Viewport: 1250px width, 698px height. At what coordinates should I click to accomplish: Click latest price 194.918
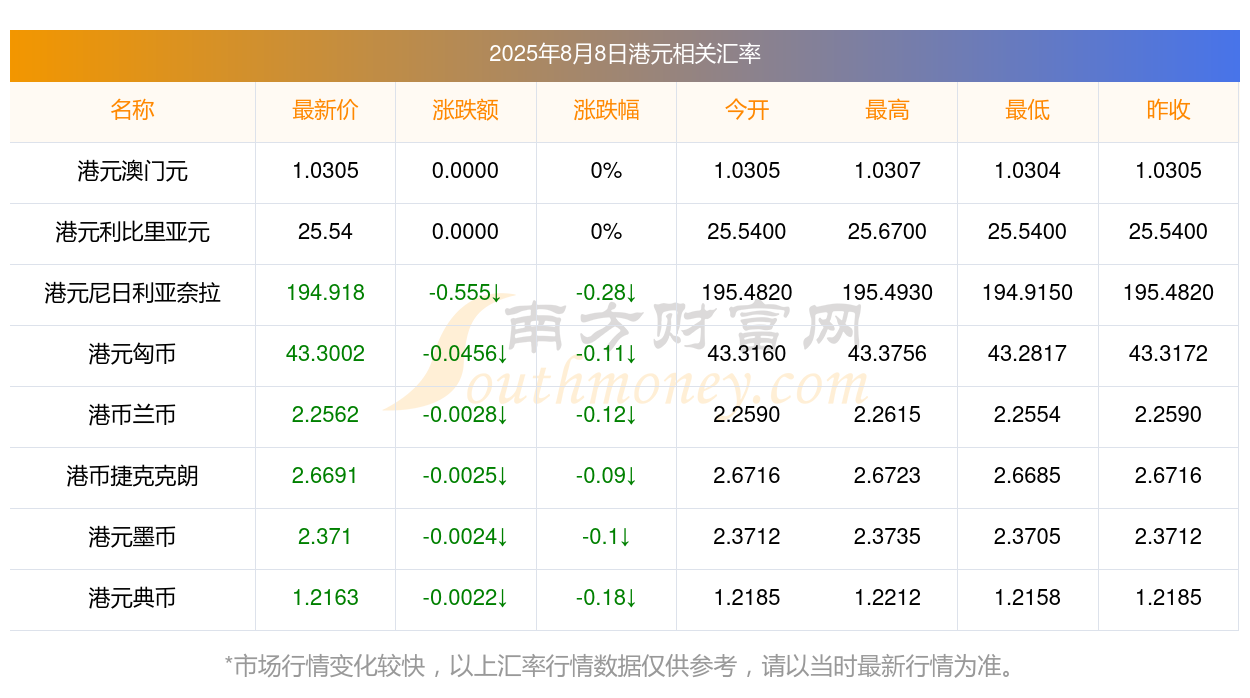325,293
